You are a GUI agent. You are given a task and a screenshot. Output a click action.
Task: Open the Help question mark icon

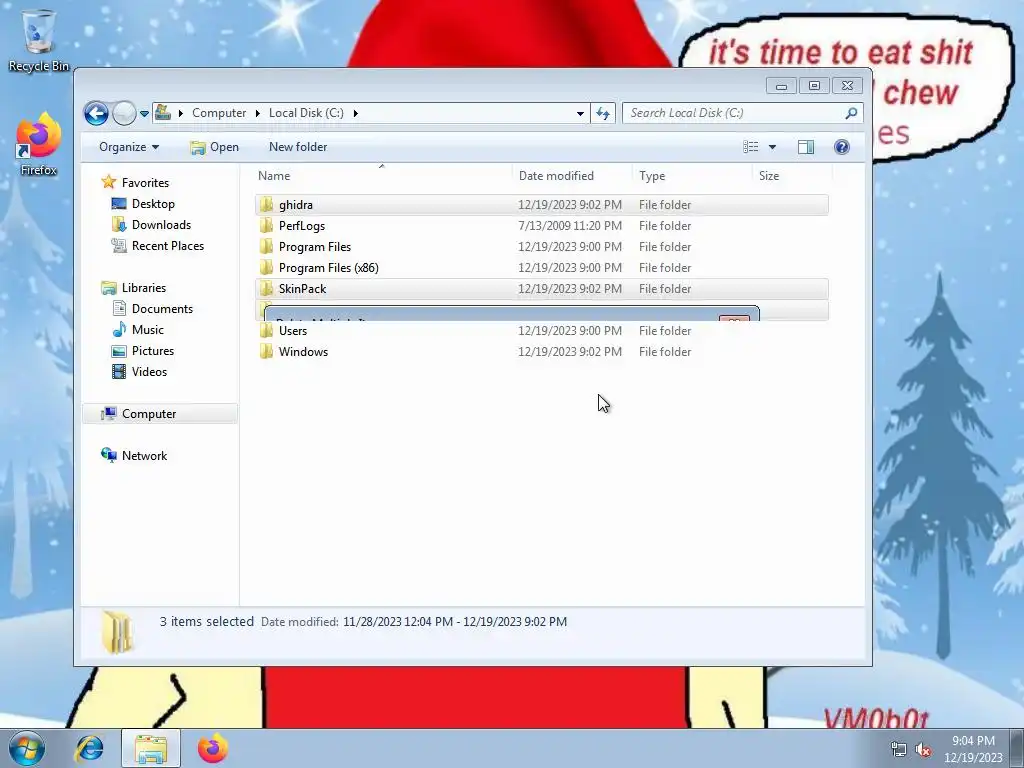(842, 147)
